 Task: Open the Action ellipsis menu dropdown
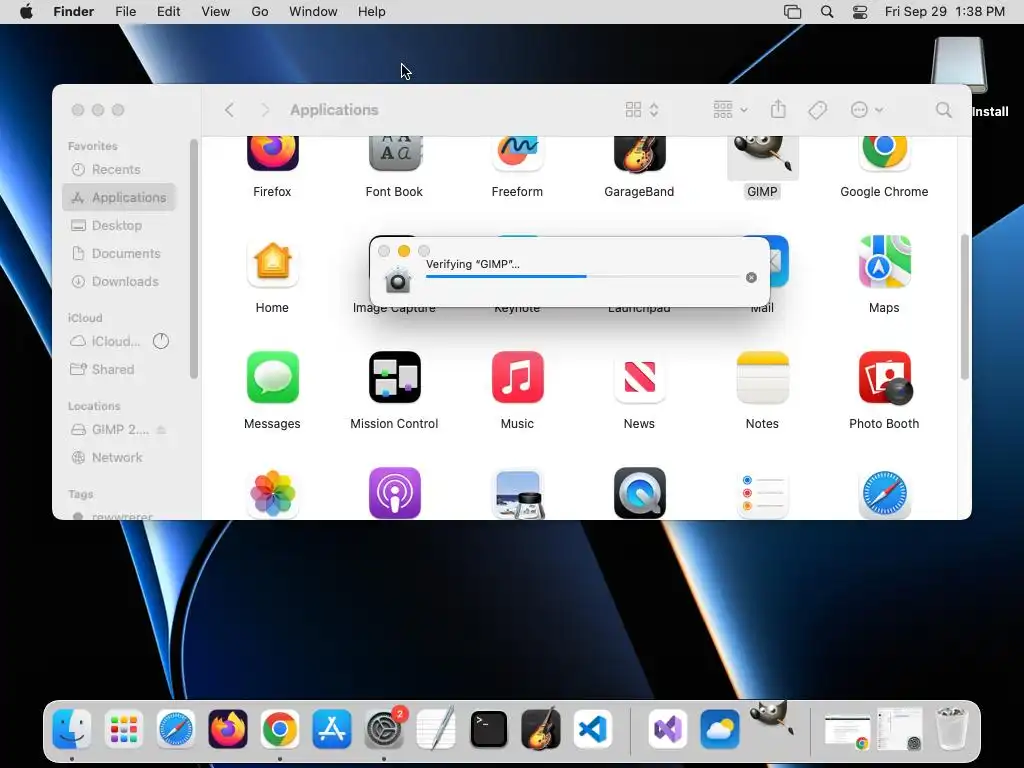tap(867, 110)
